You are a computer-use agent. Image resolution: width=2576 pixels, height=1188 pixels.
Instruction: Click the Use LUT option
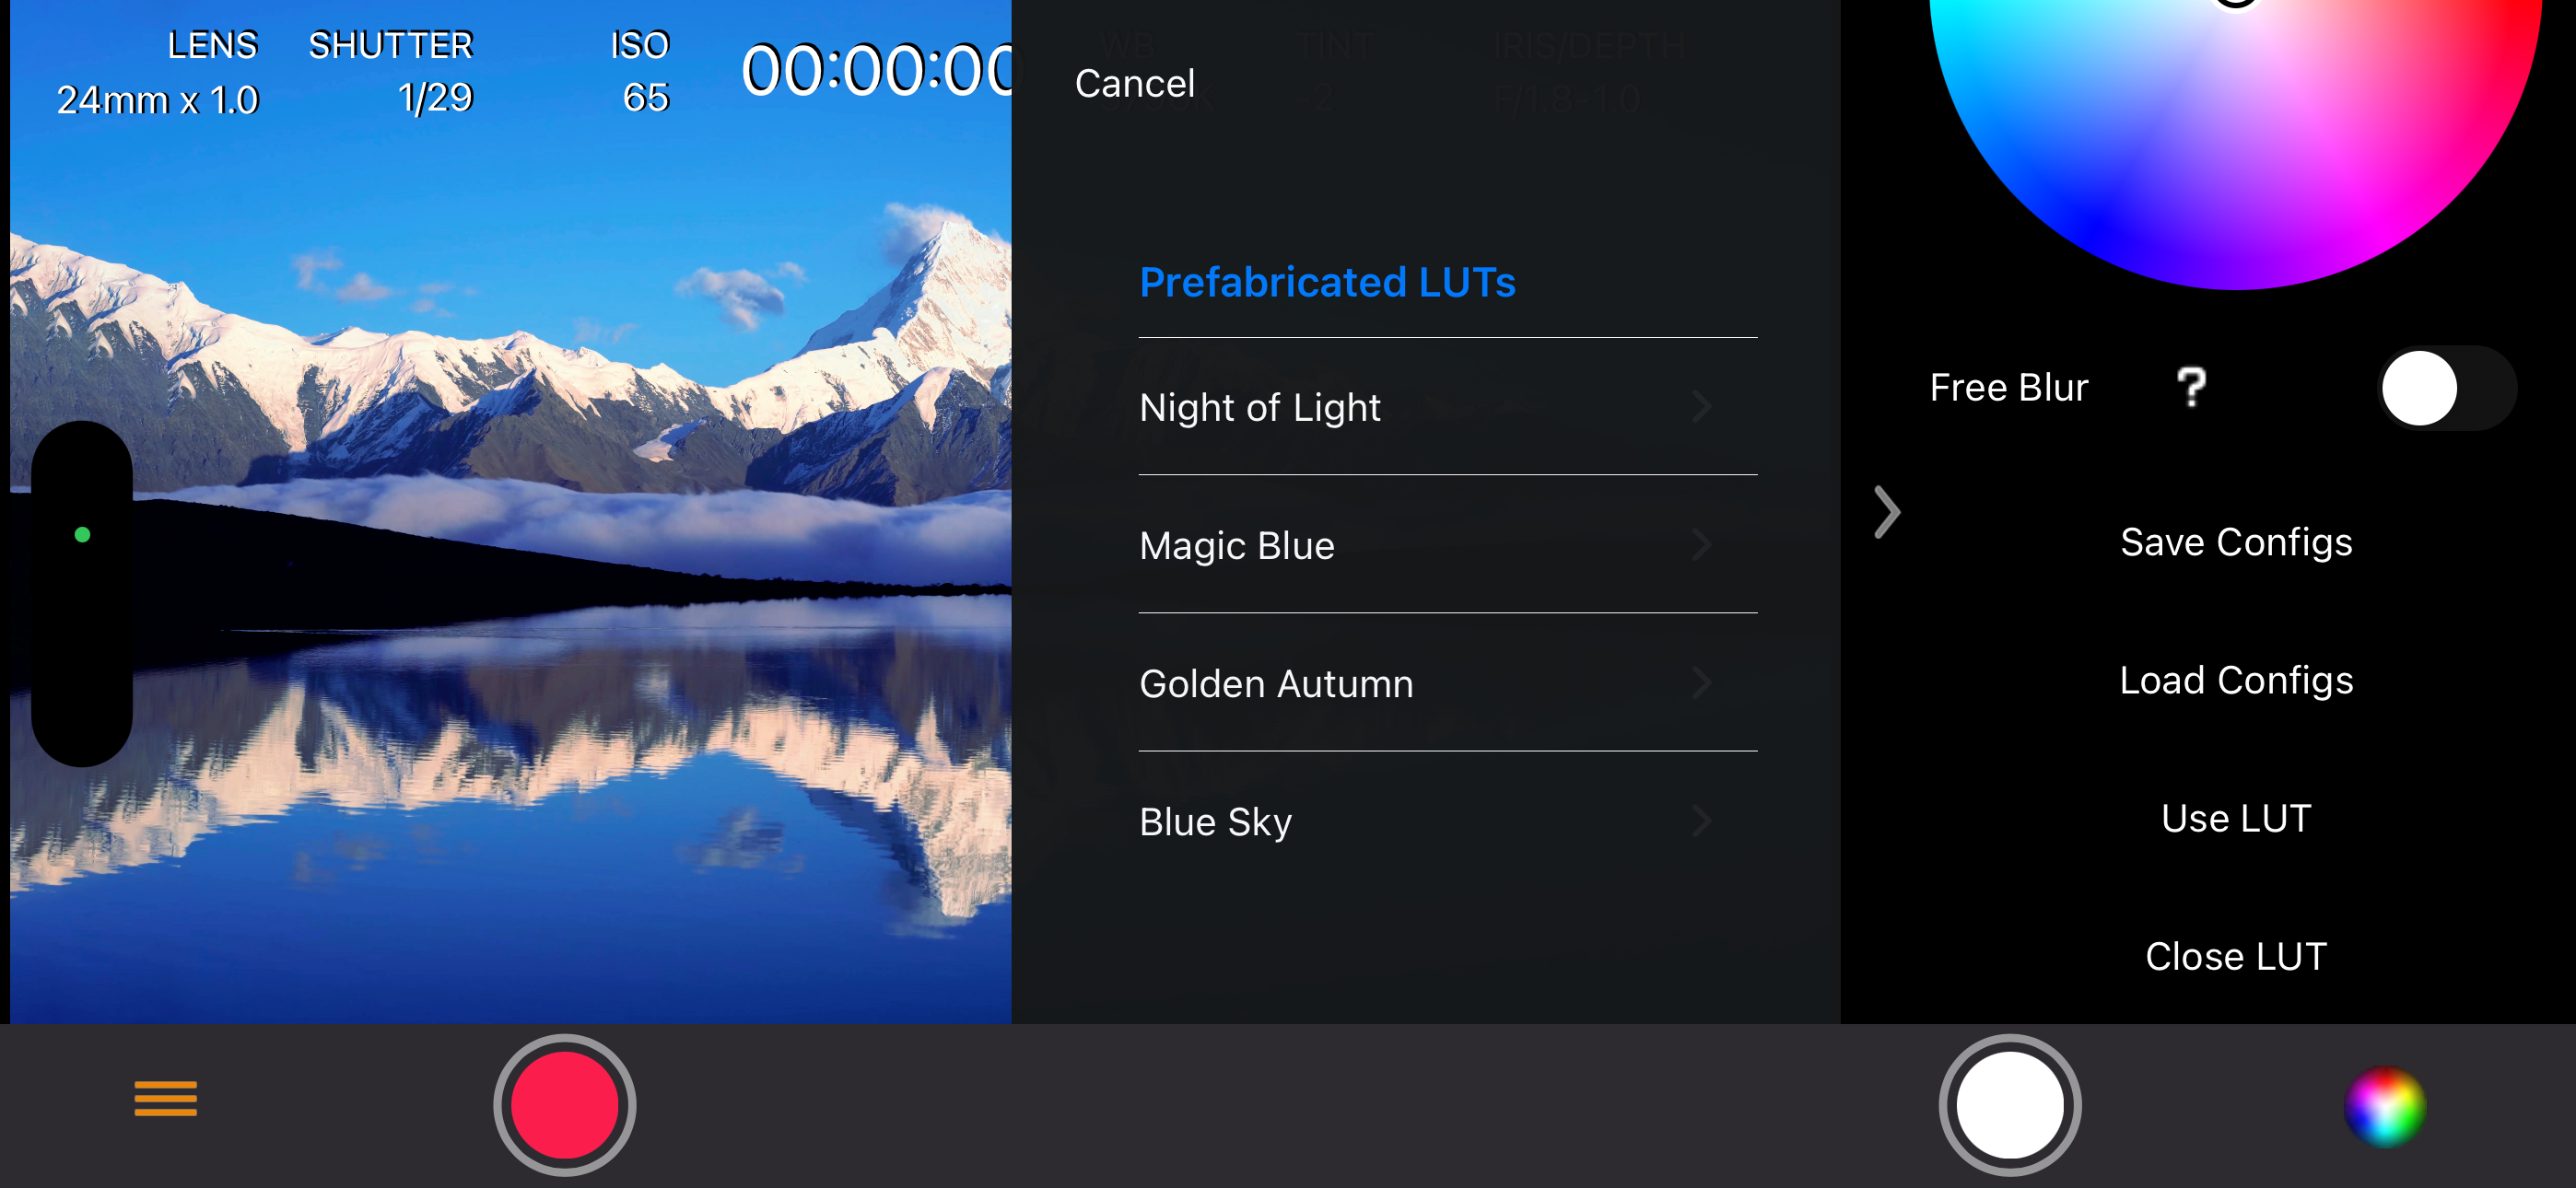pos(2236,818)
